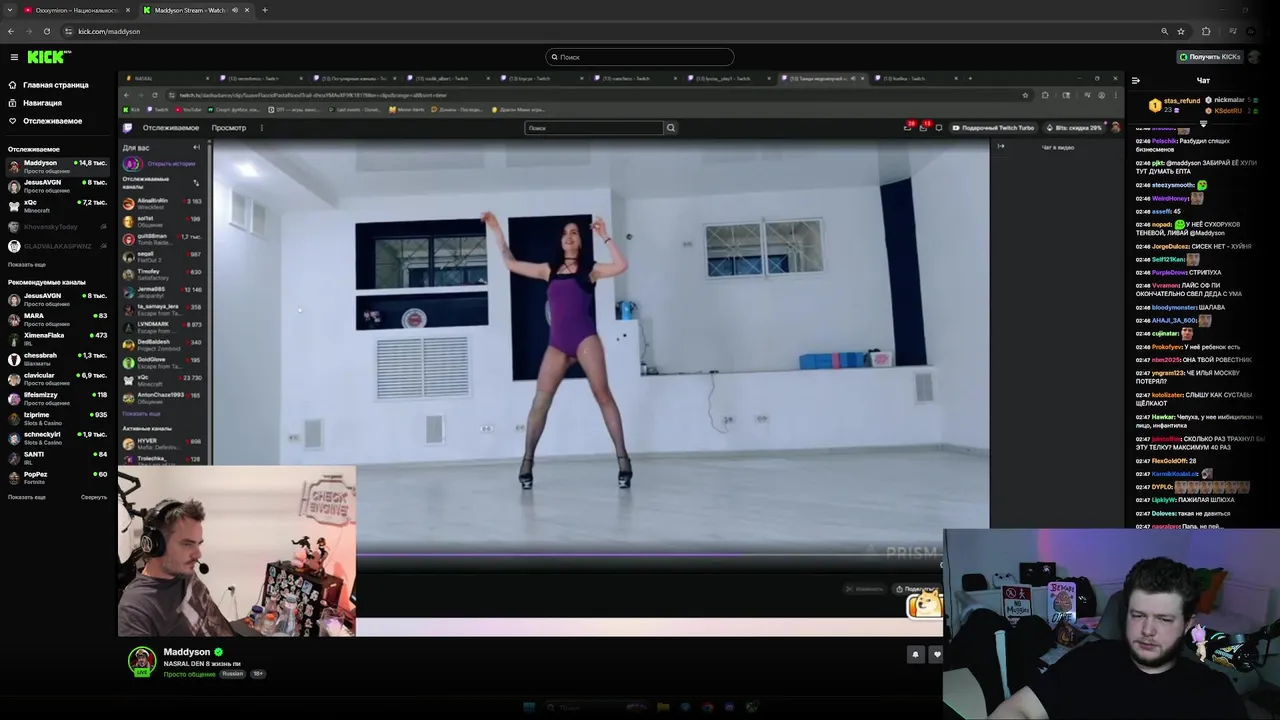Go to Главная страница in sidebar

(56, 85)
